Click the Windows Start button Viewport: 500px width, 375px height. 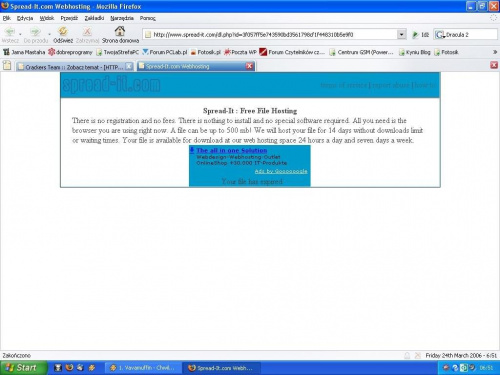coord(23,368)
